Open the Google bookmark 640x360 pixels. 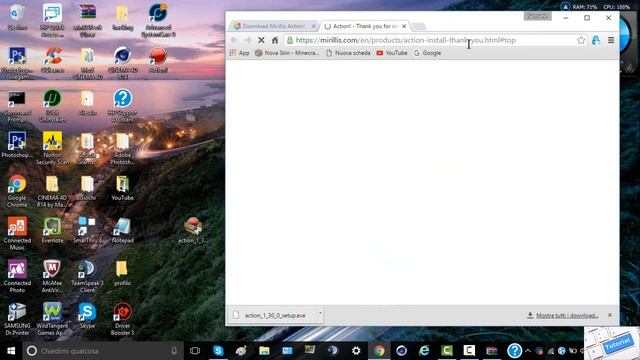427,53
